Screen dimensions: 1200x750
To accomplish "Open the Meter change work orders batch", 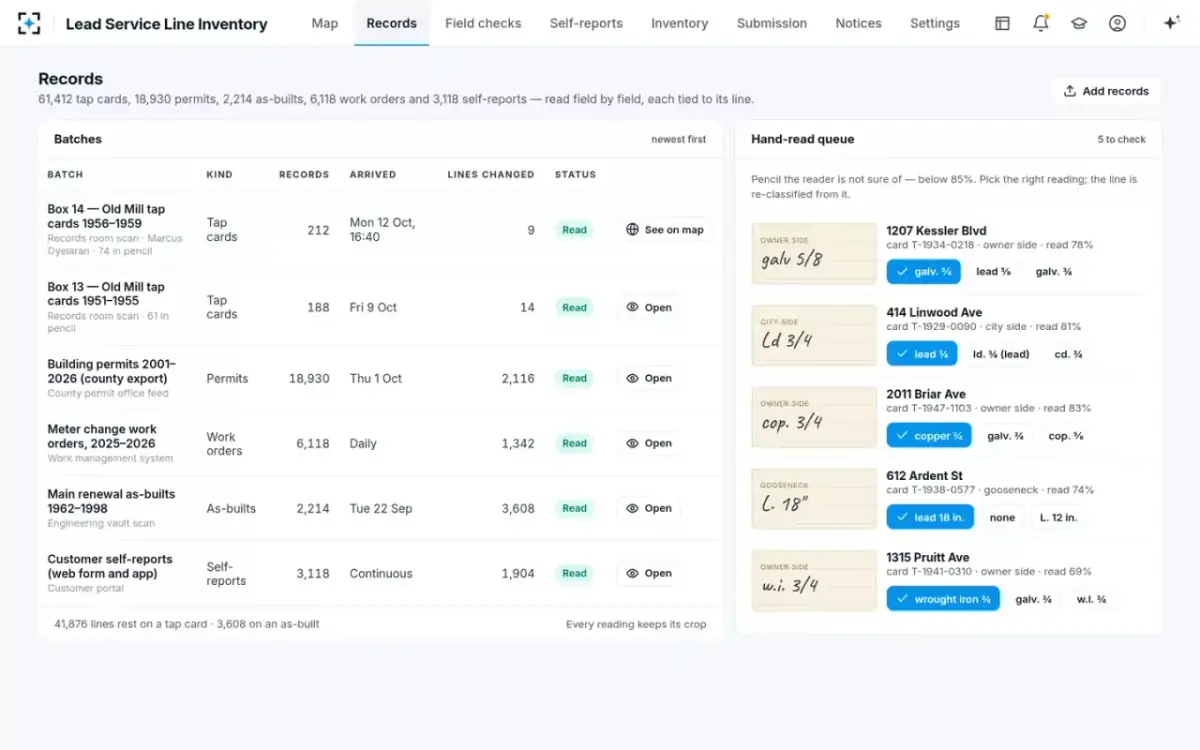I will (649, 444).
